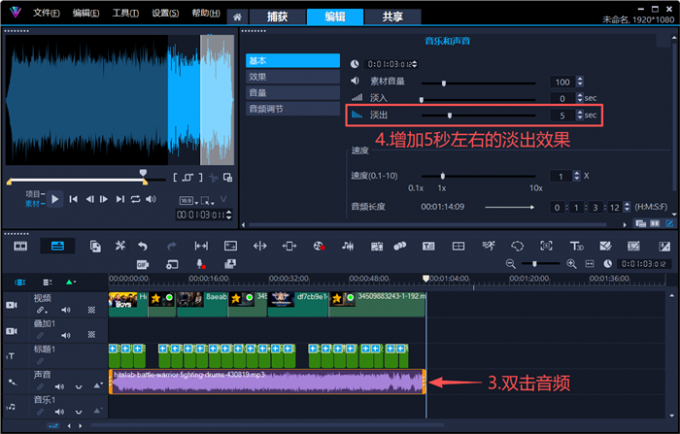Screen dimensions: 680x434
Task: Set the mark-in left bracket
Action: tap(175, 178)
